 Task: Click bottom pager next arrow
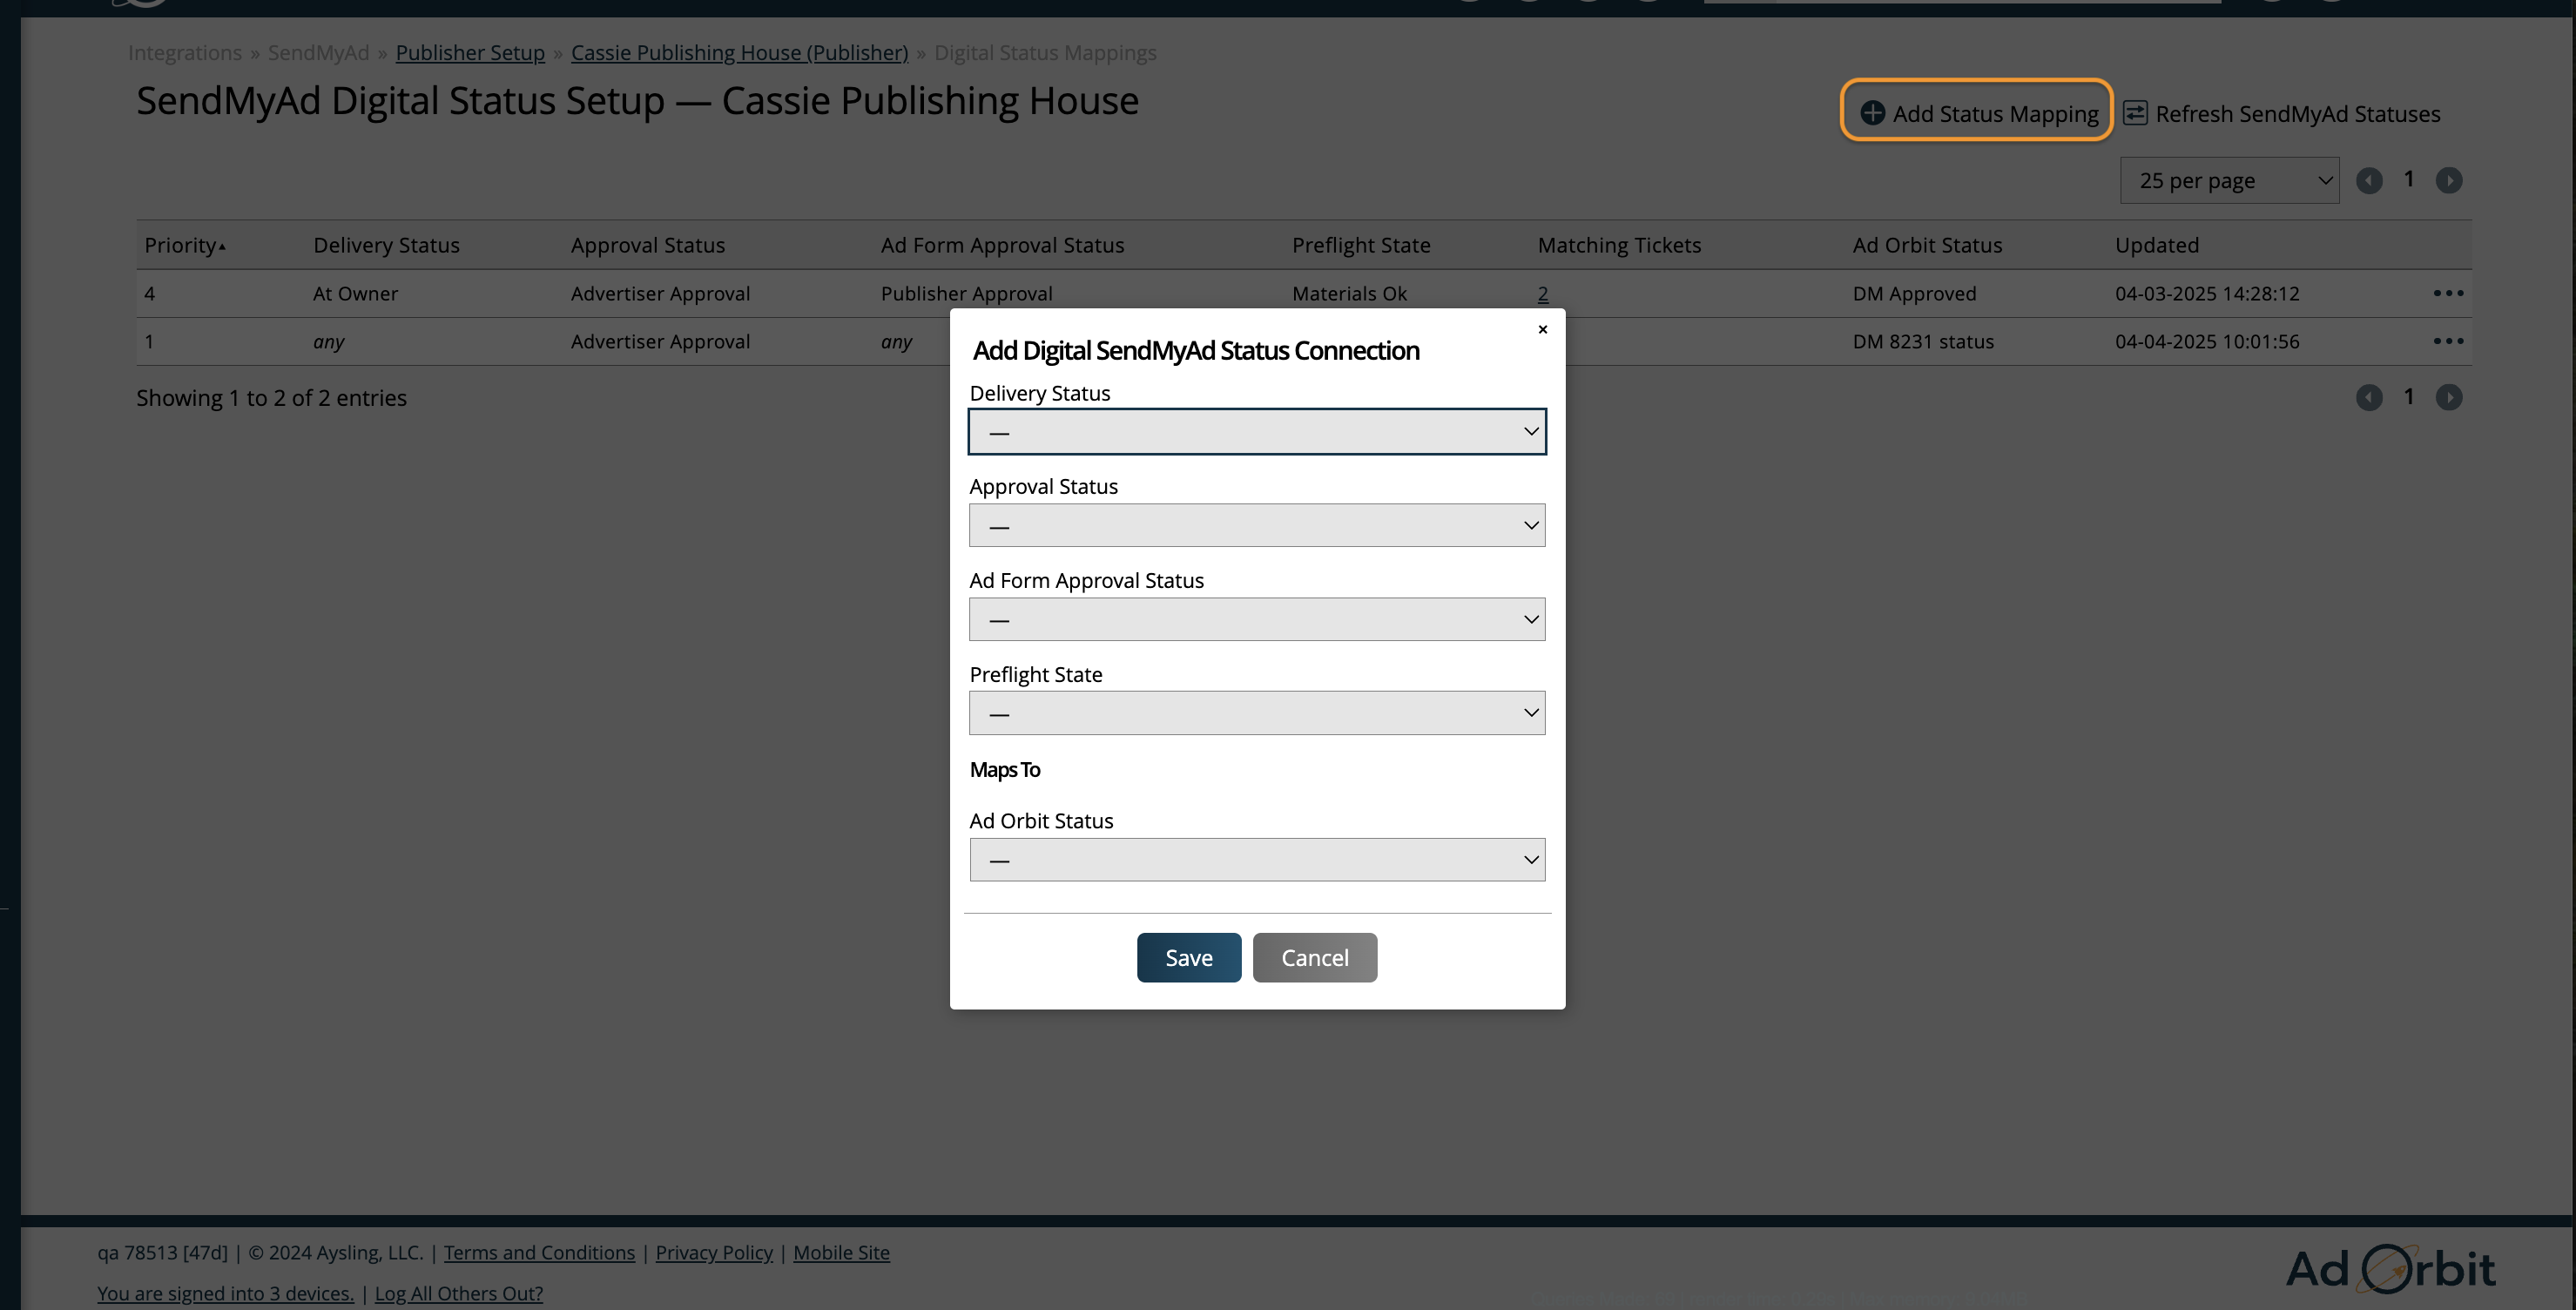coord(2449,397)
